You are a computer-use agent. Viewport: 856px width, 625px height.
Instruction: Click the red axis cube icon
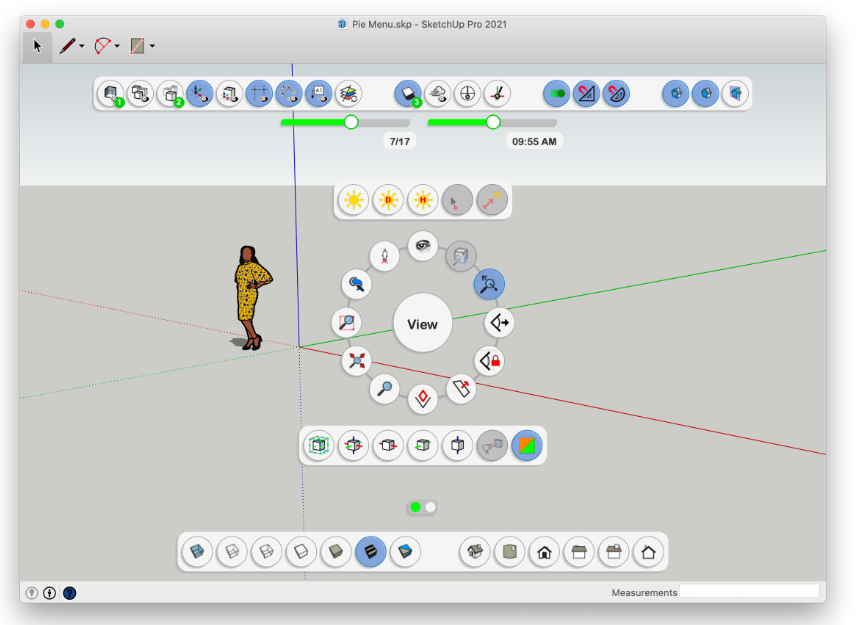click(388, 445)
